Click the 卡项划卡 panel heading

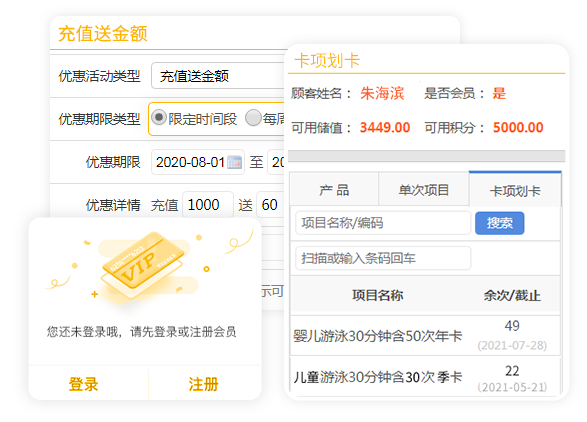click(327, 61)
